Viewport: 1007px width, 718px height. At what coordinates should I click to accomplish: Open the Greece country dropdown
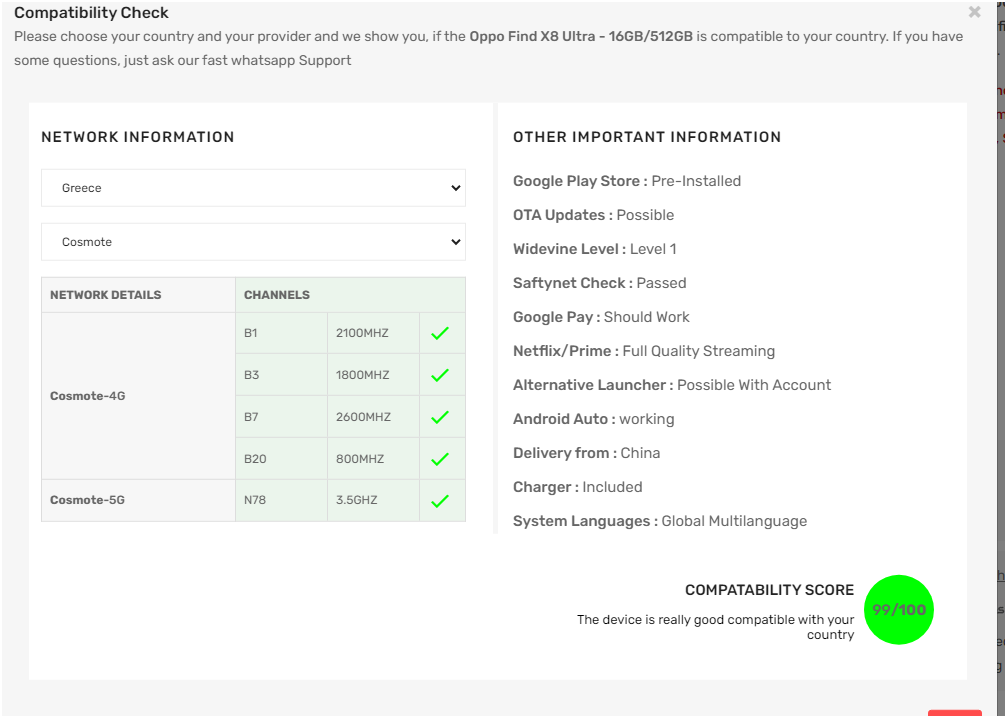tap(253, 188)
